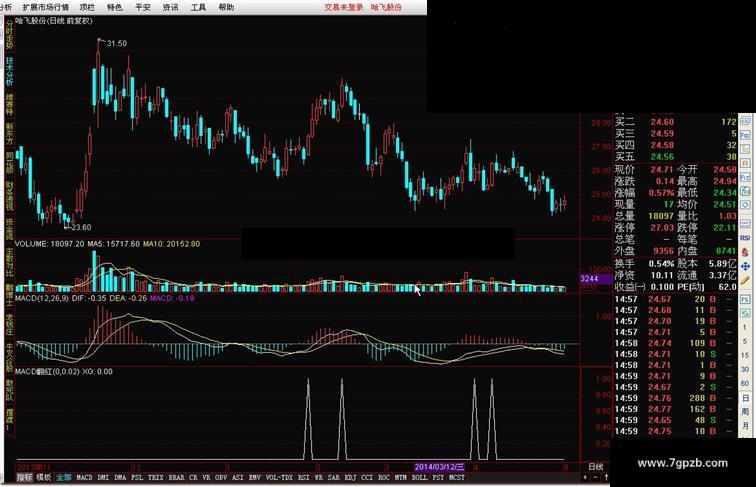Click the minus button beside 日线 label
756x487 pixels.
coord(595,477)
